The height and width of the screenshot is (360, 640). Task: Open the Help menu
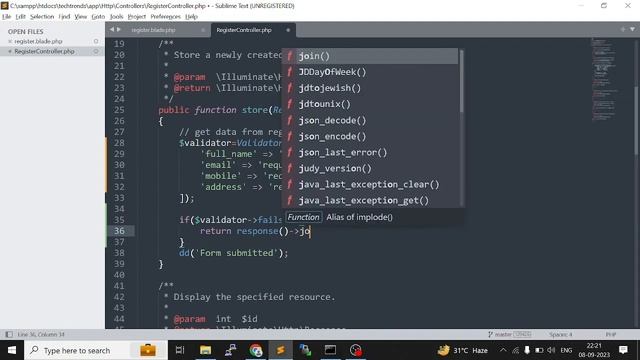click(191, 17)
